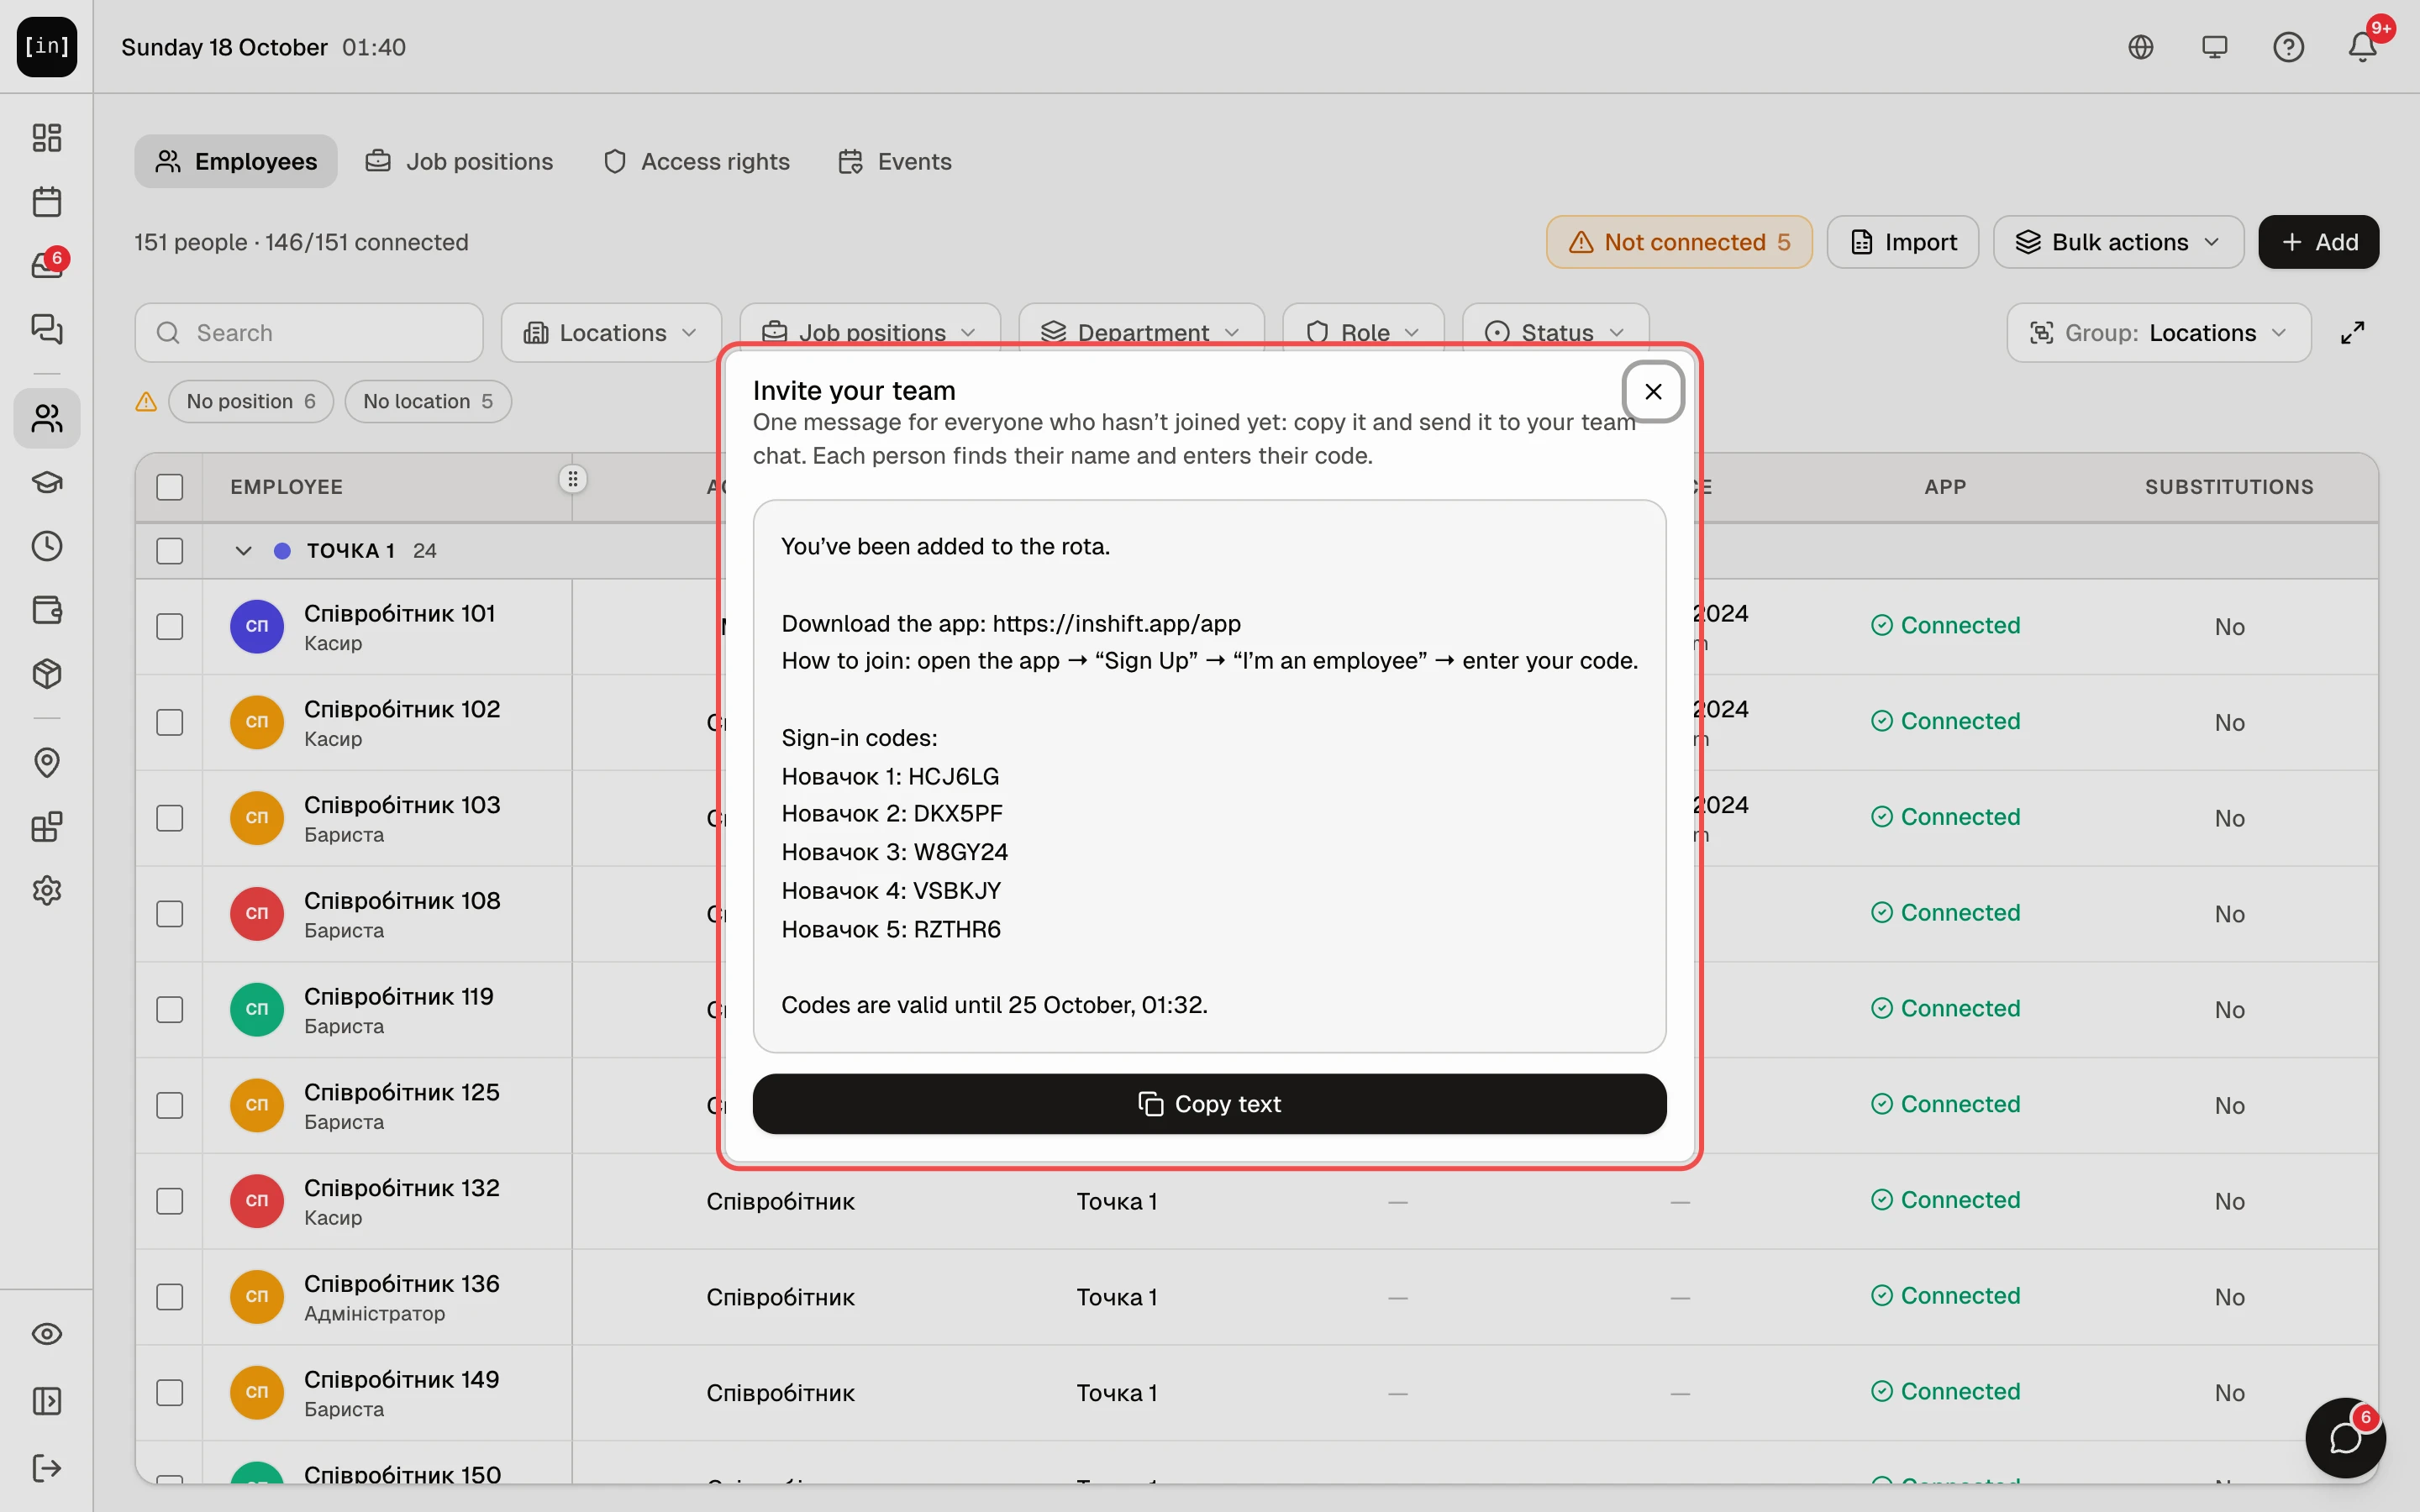Viewport: 2420px width, 1512px height.
Task: Open the clock time-tracking icon in sidebar
Action: click(x=47, y=546)
